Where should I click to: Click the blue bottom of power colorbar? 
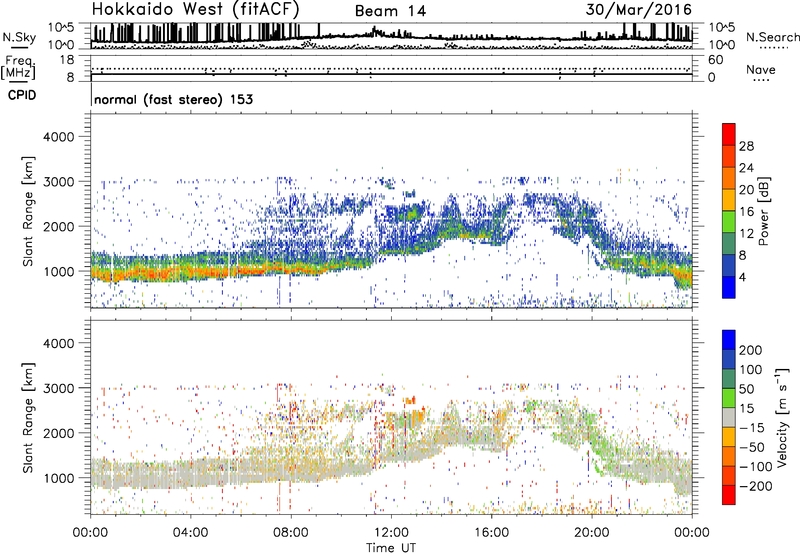(x=729, y=287)
